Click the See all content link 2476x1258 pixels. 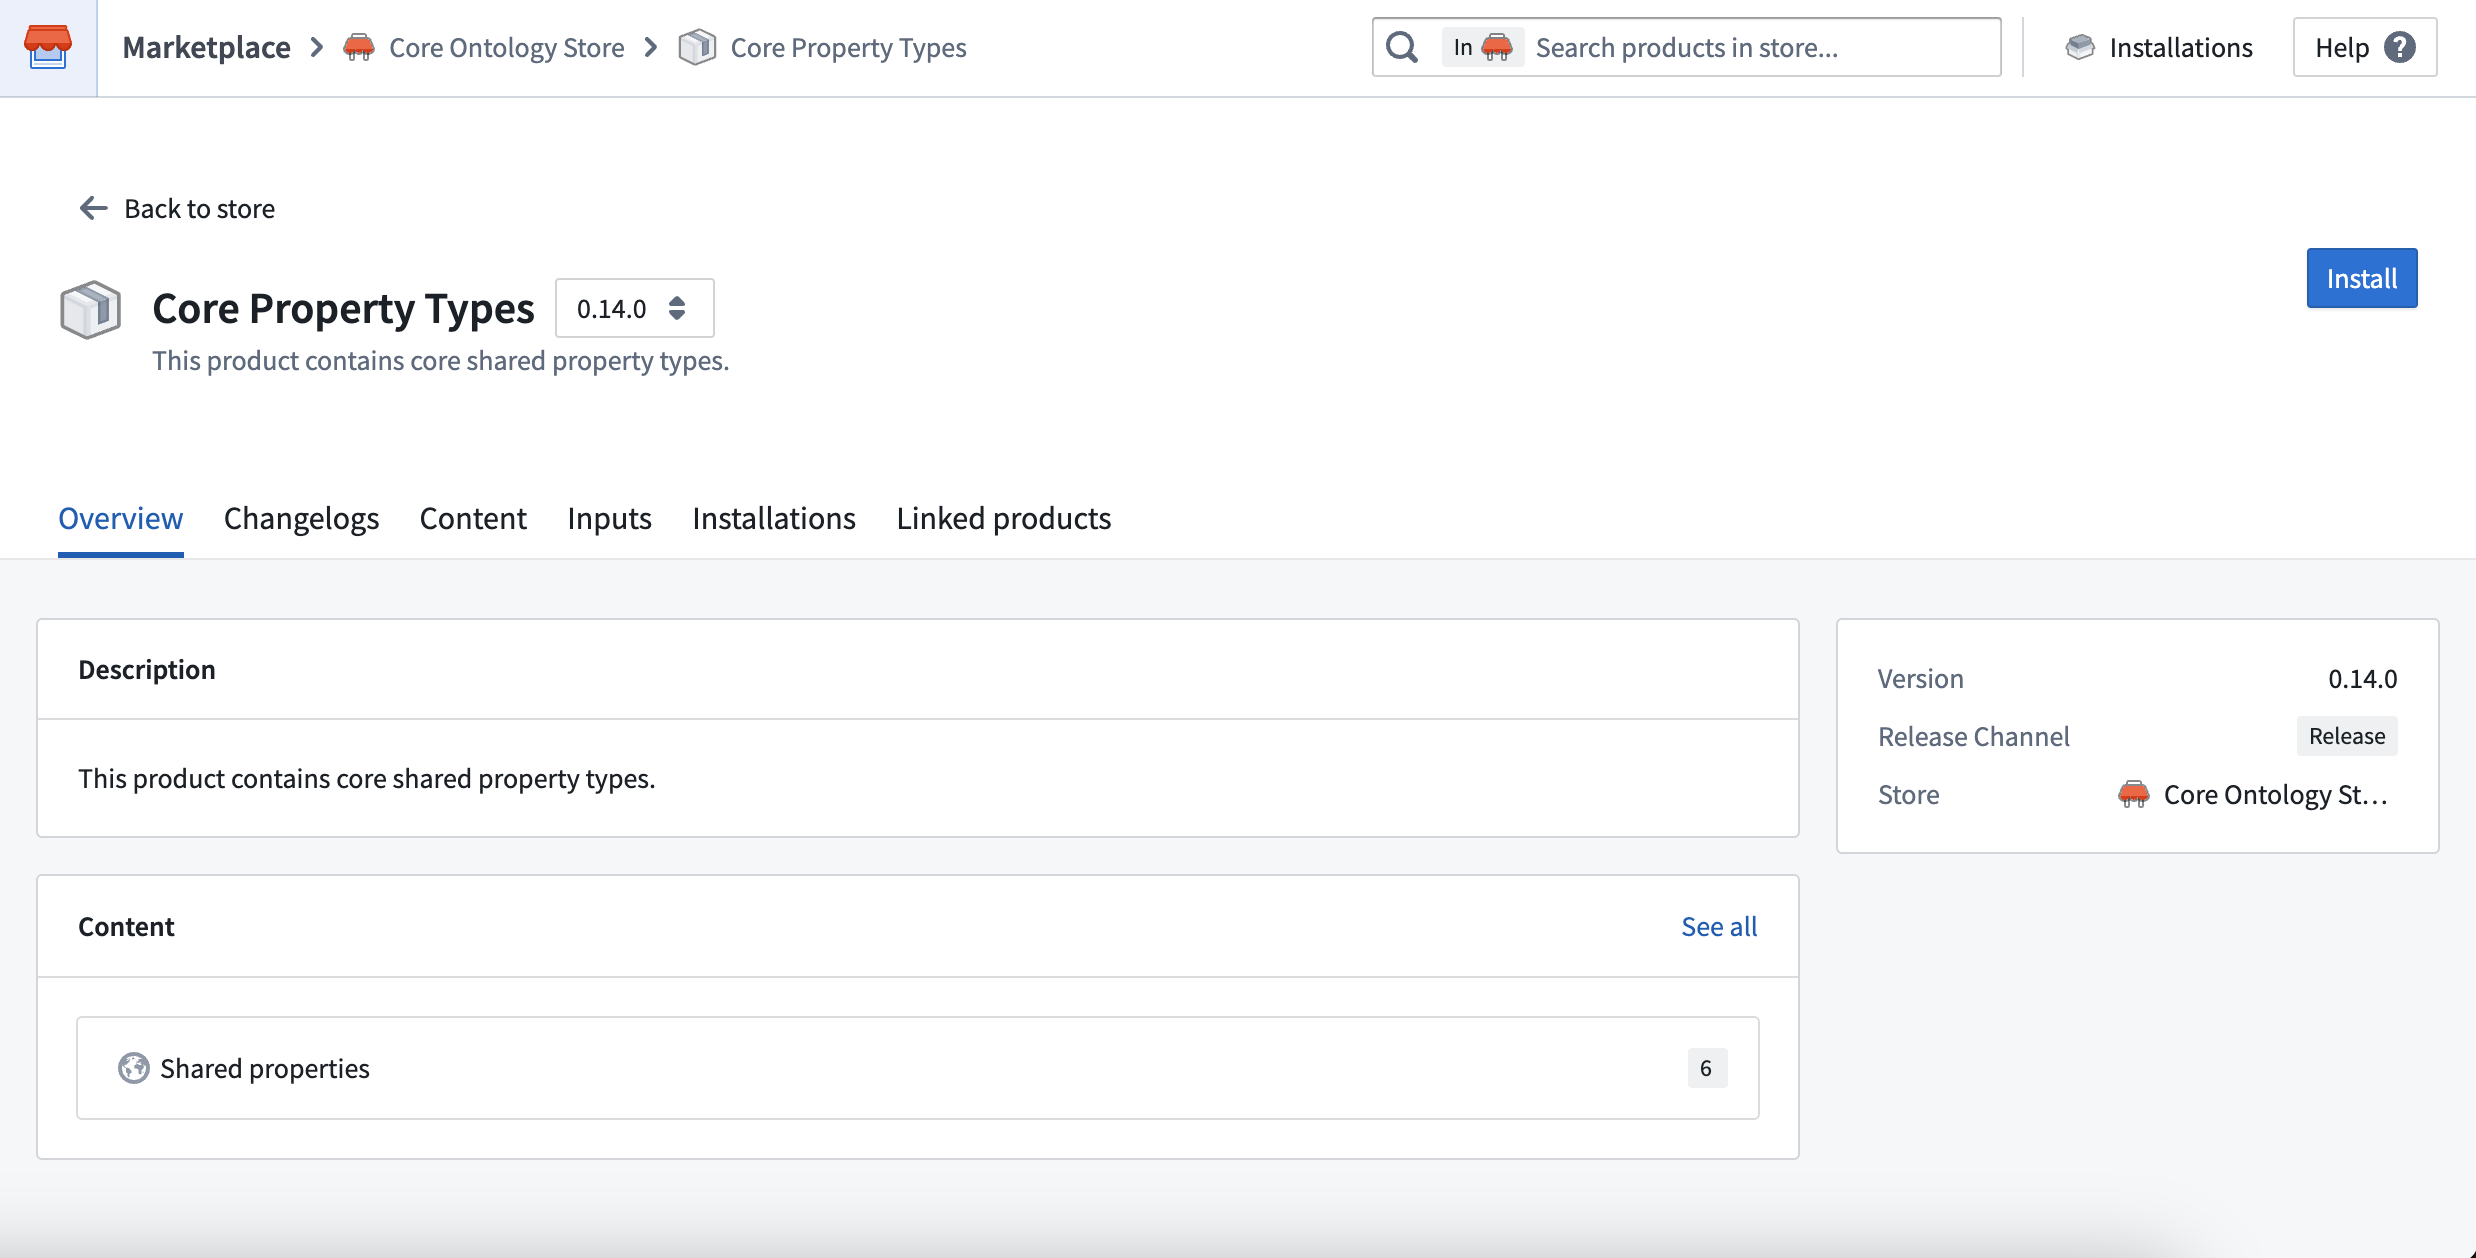pos(1719,924)
